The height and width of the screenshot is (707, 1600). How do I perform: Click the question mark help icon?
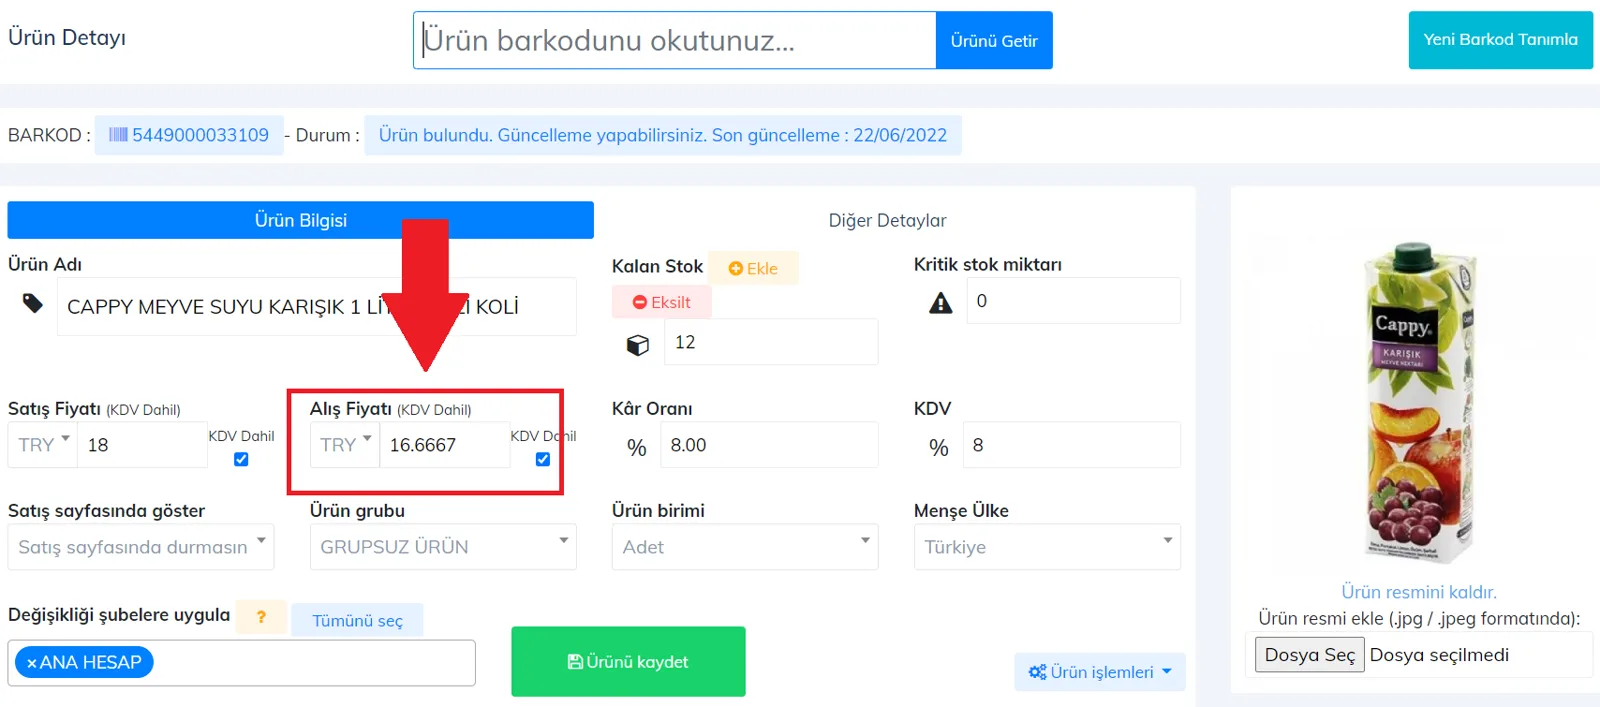tap(261, 617)
